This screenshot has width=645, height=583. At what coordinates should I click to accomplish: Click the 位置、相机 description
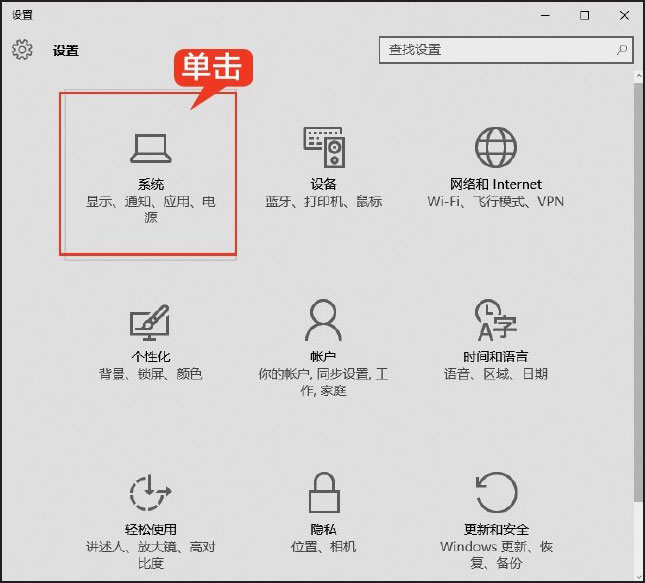tap(323, 547)
